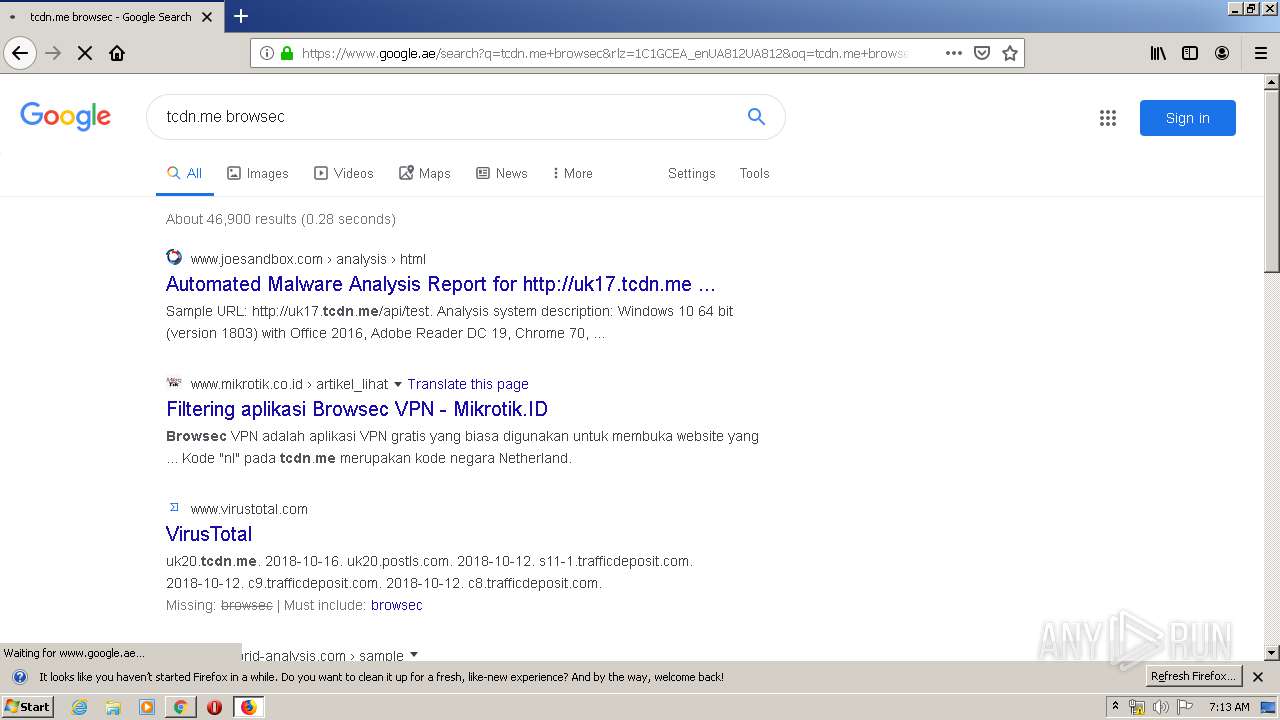The image size is (1280, 720).
Task: Run search with the magnifier icon
Action: click(x=756, y=117)
